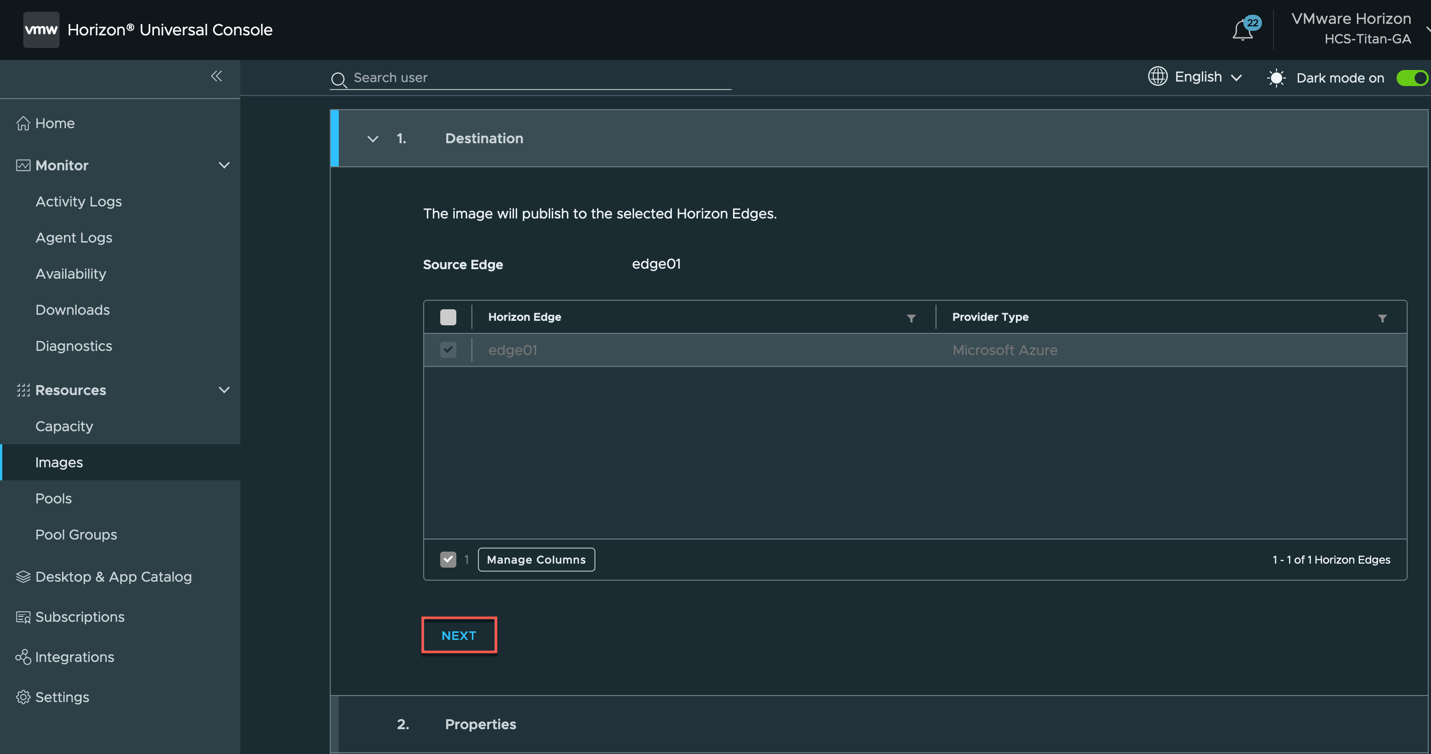Open Capacity page
The height and width of the screenshot is (754, 1431).
(64, 426)
